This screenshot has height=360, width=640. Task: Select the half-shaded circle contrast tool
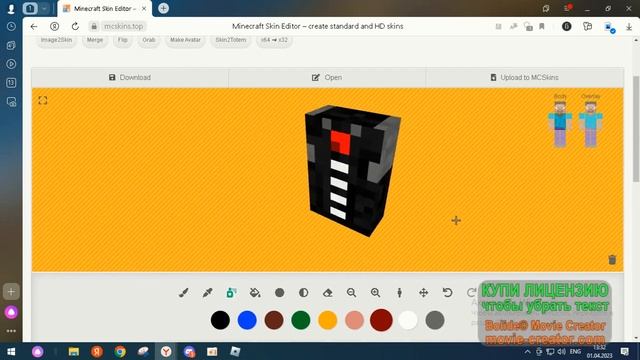coord(303,293)
